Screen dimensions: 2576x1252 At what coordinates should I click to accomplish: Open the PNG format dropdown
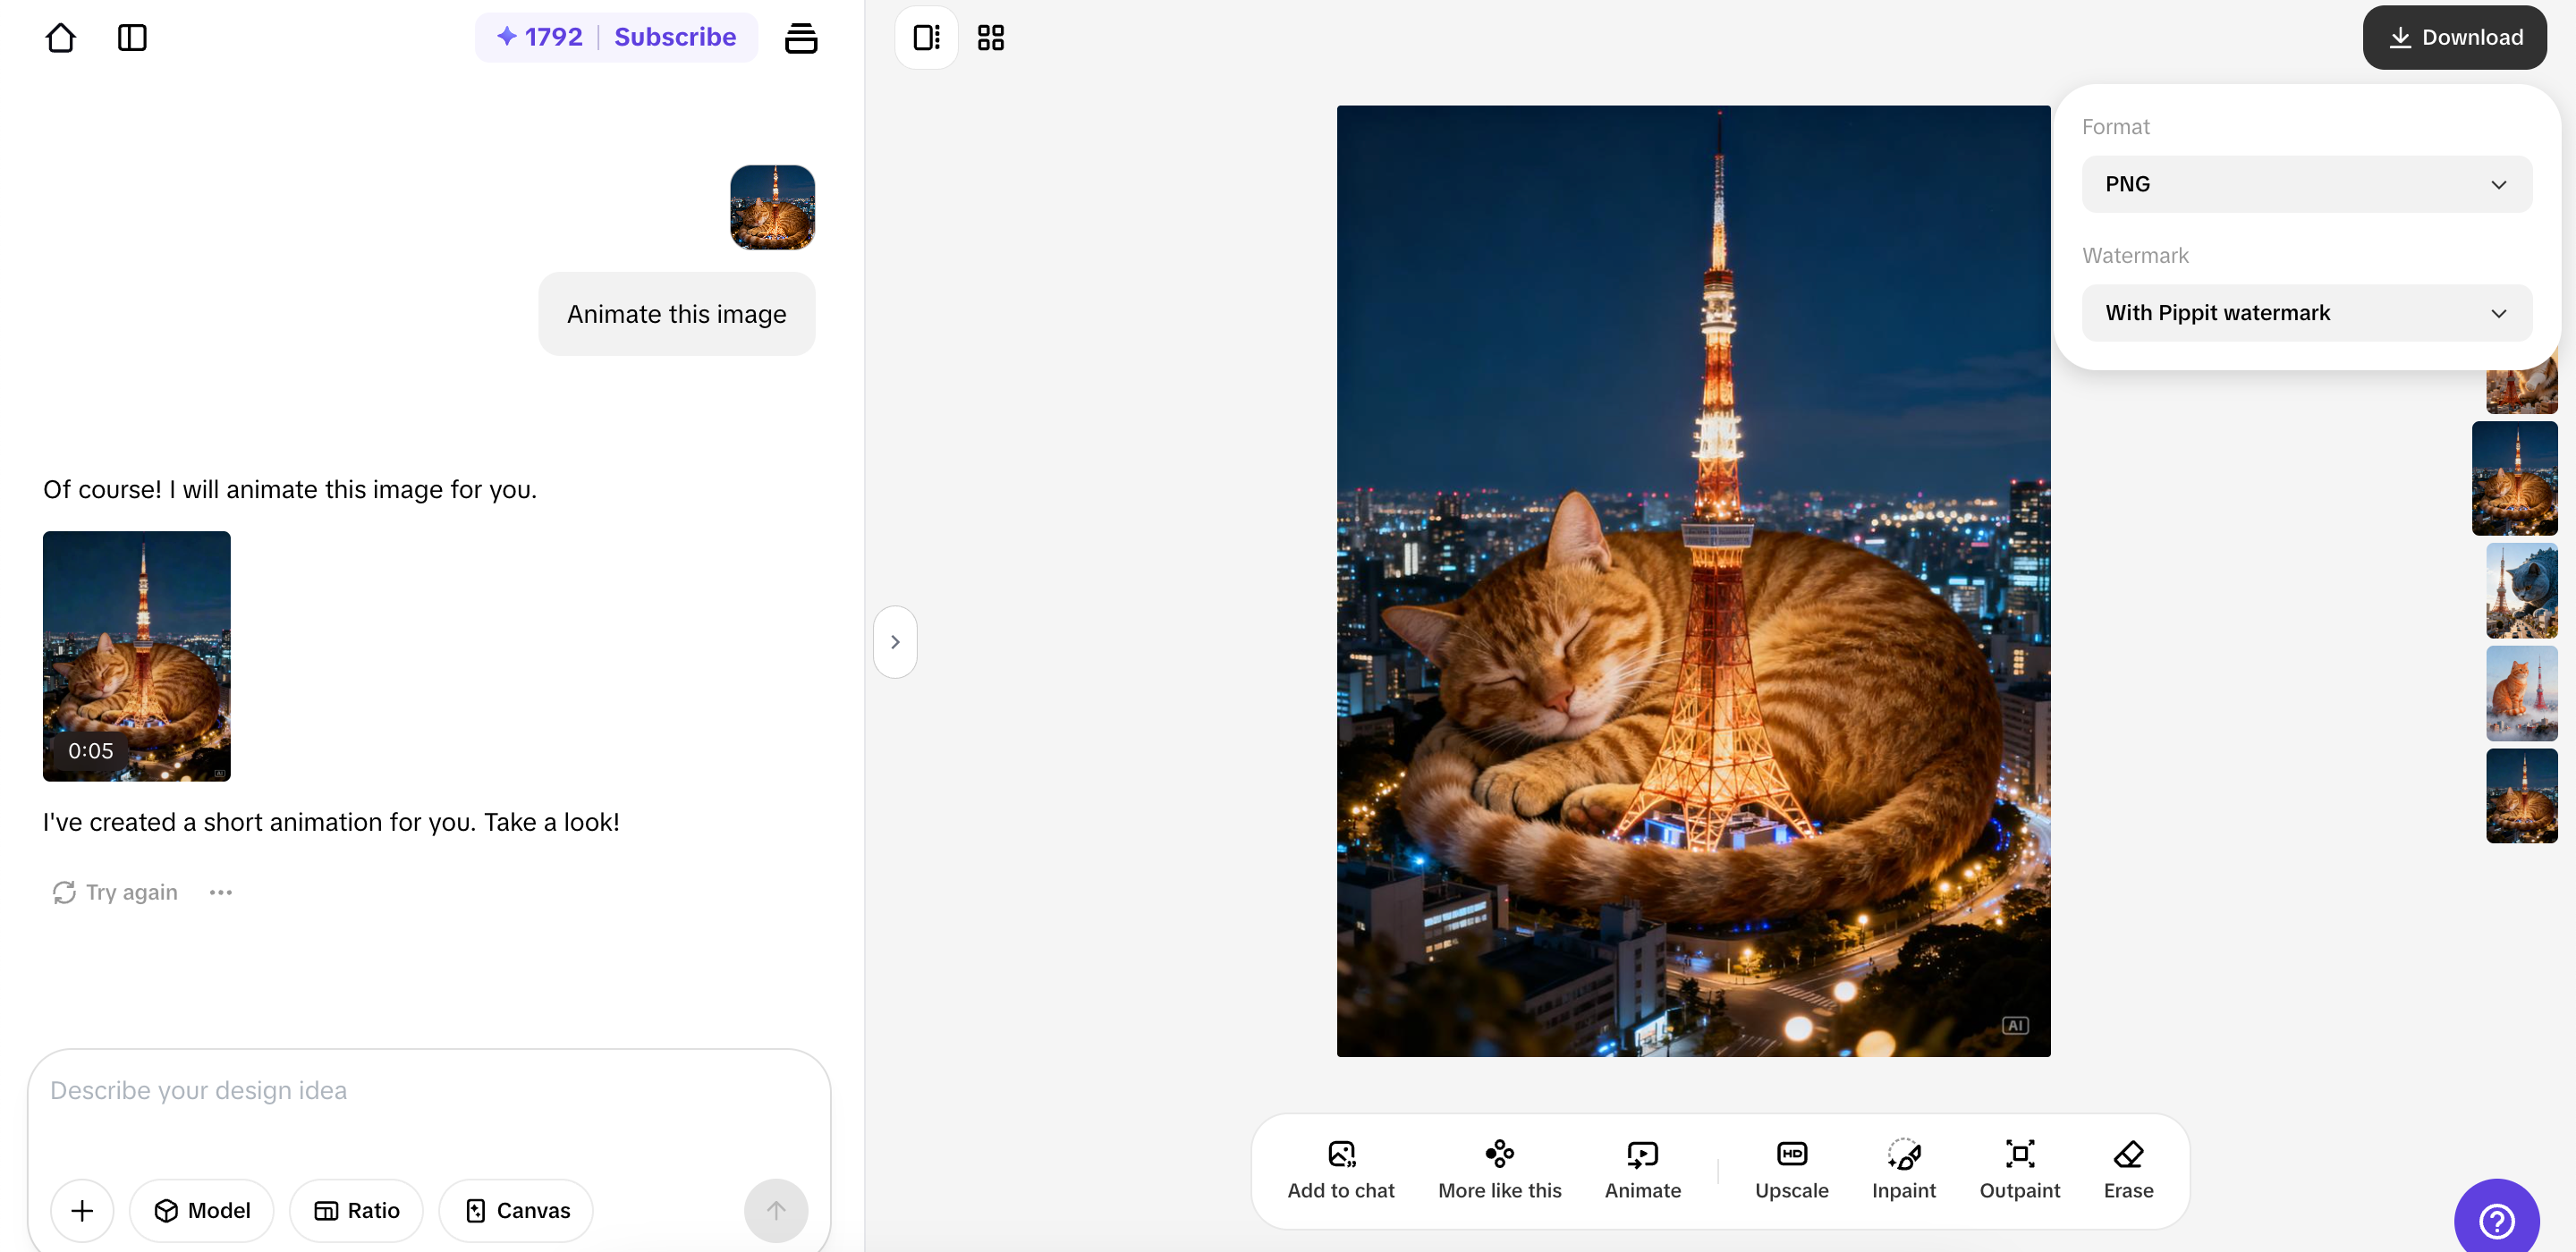pyautogui.click(x=2306, y=184)
